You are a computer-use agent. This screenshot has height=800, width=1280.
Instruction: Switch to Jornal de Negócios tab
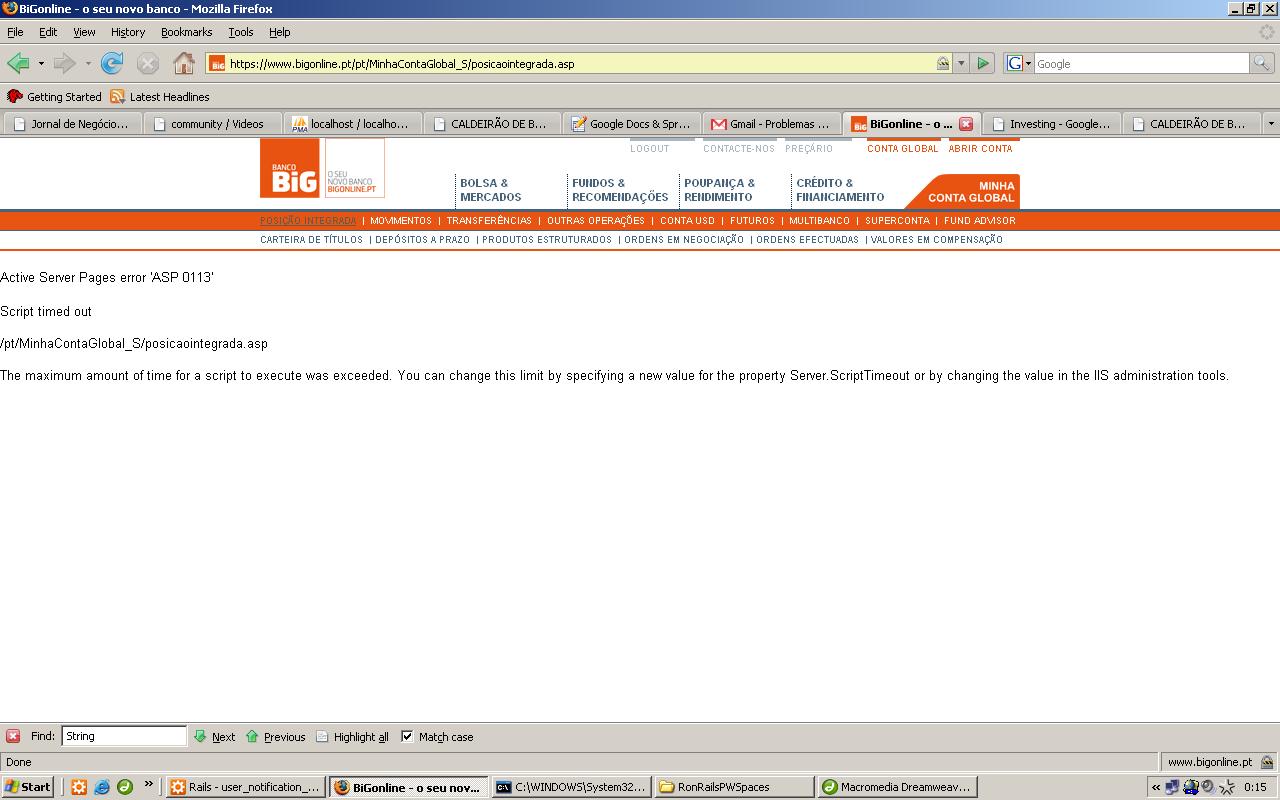point(73,124)
